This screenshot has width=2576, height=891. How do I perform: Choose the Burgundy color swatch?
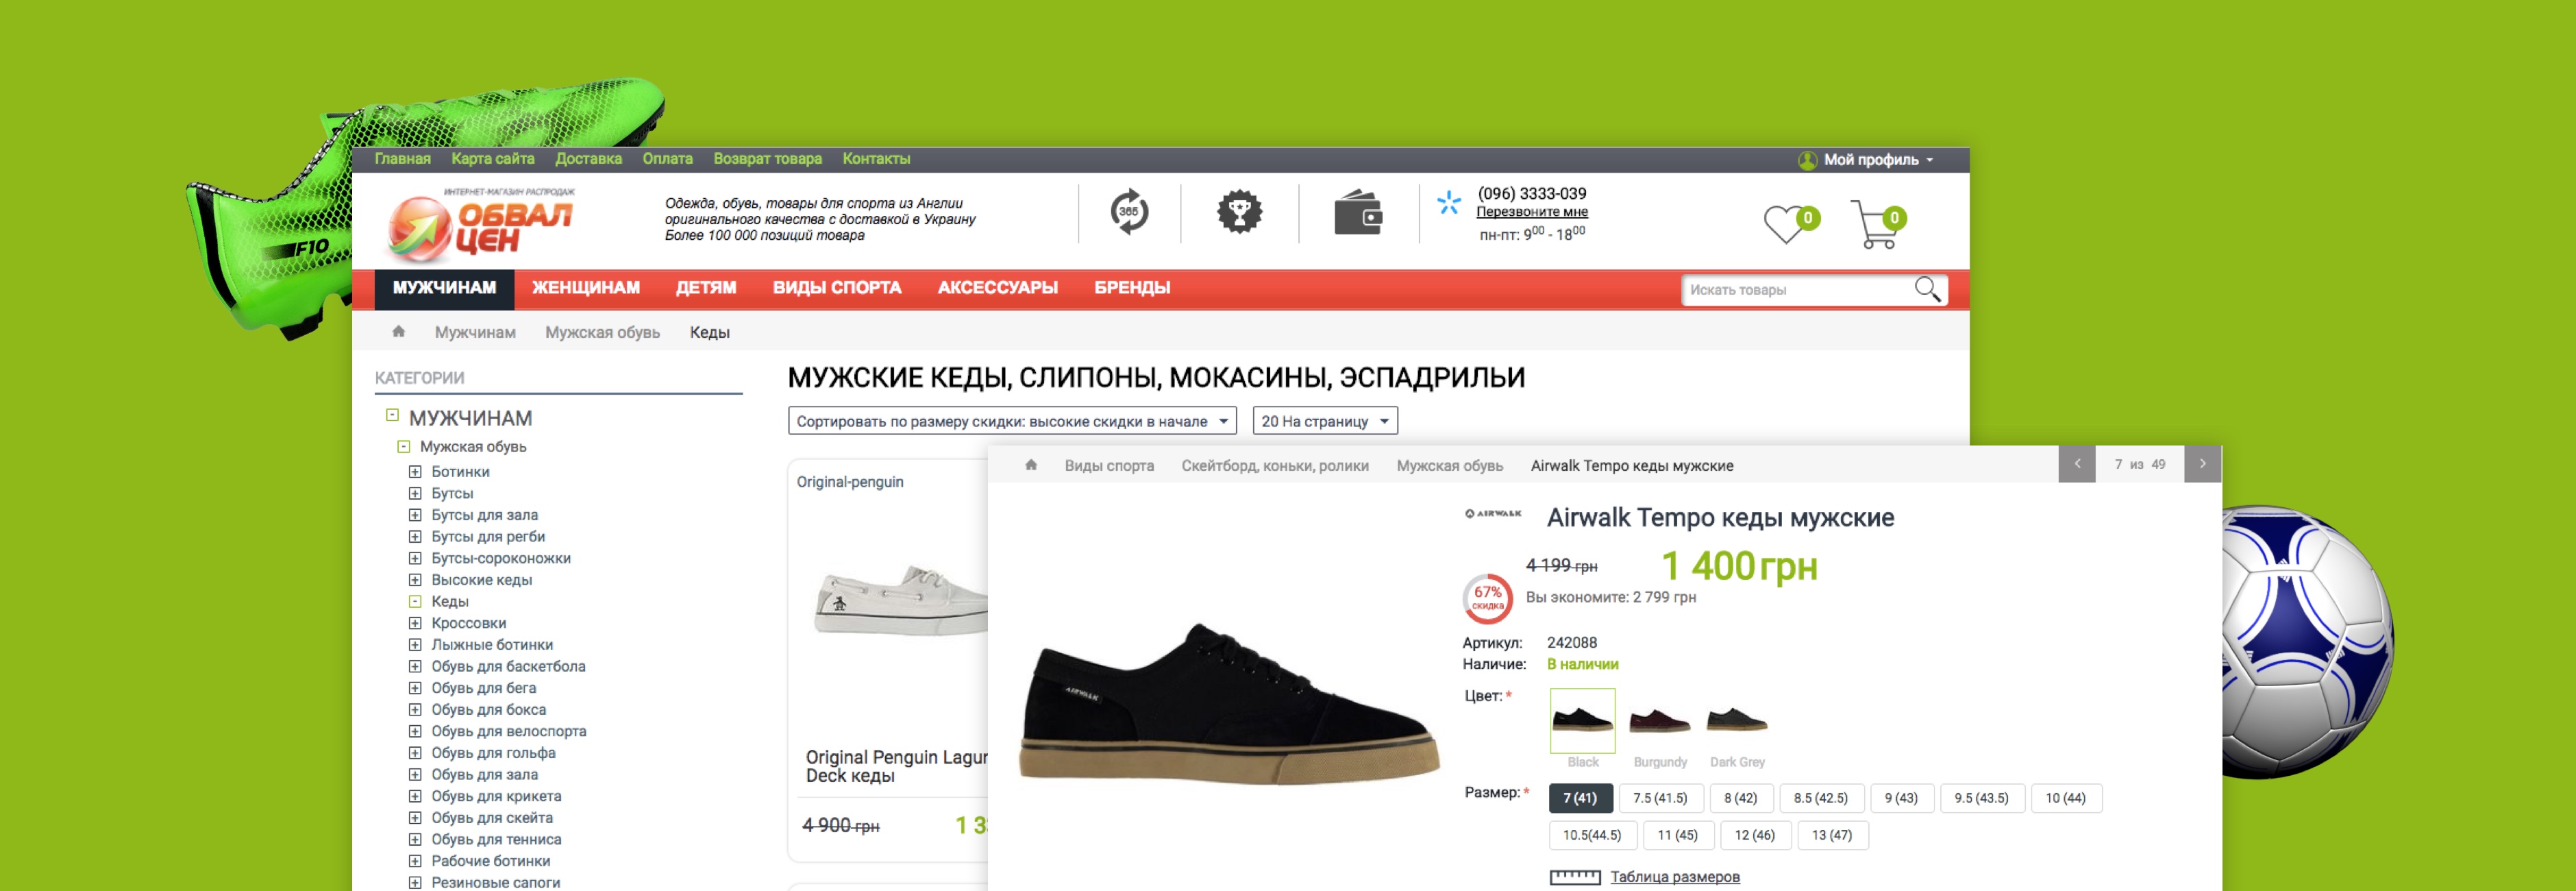click(x=1660, y=721)
